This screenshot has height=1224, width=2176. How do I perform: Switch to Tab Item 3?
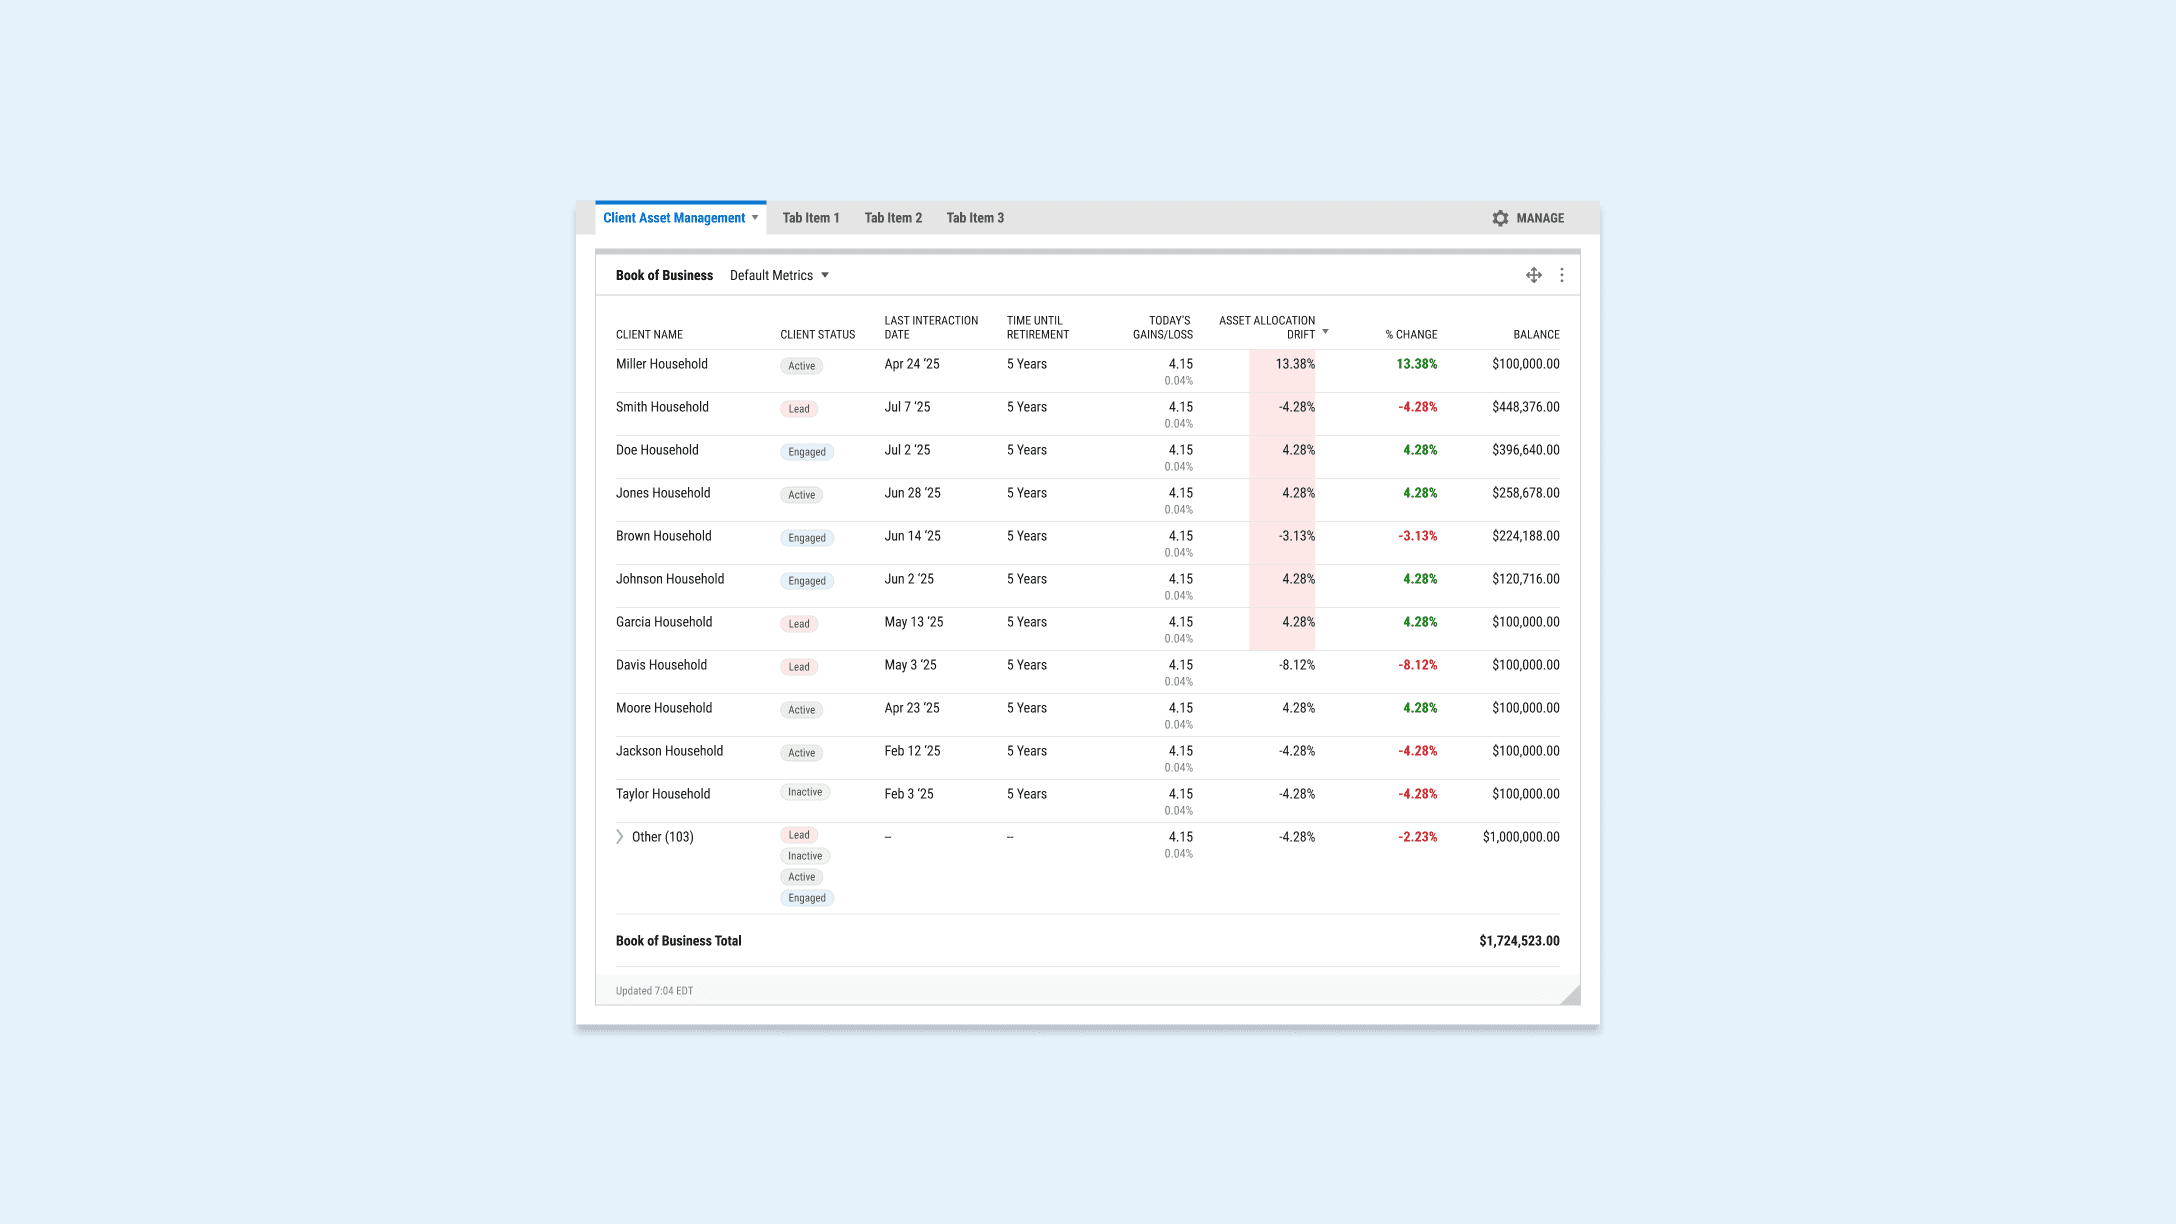click(x=975, y=218)
